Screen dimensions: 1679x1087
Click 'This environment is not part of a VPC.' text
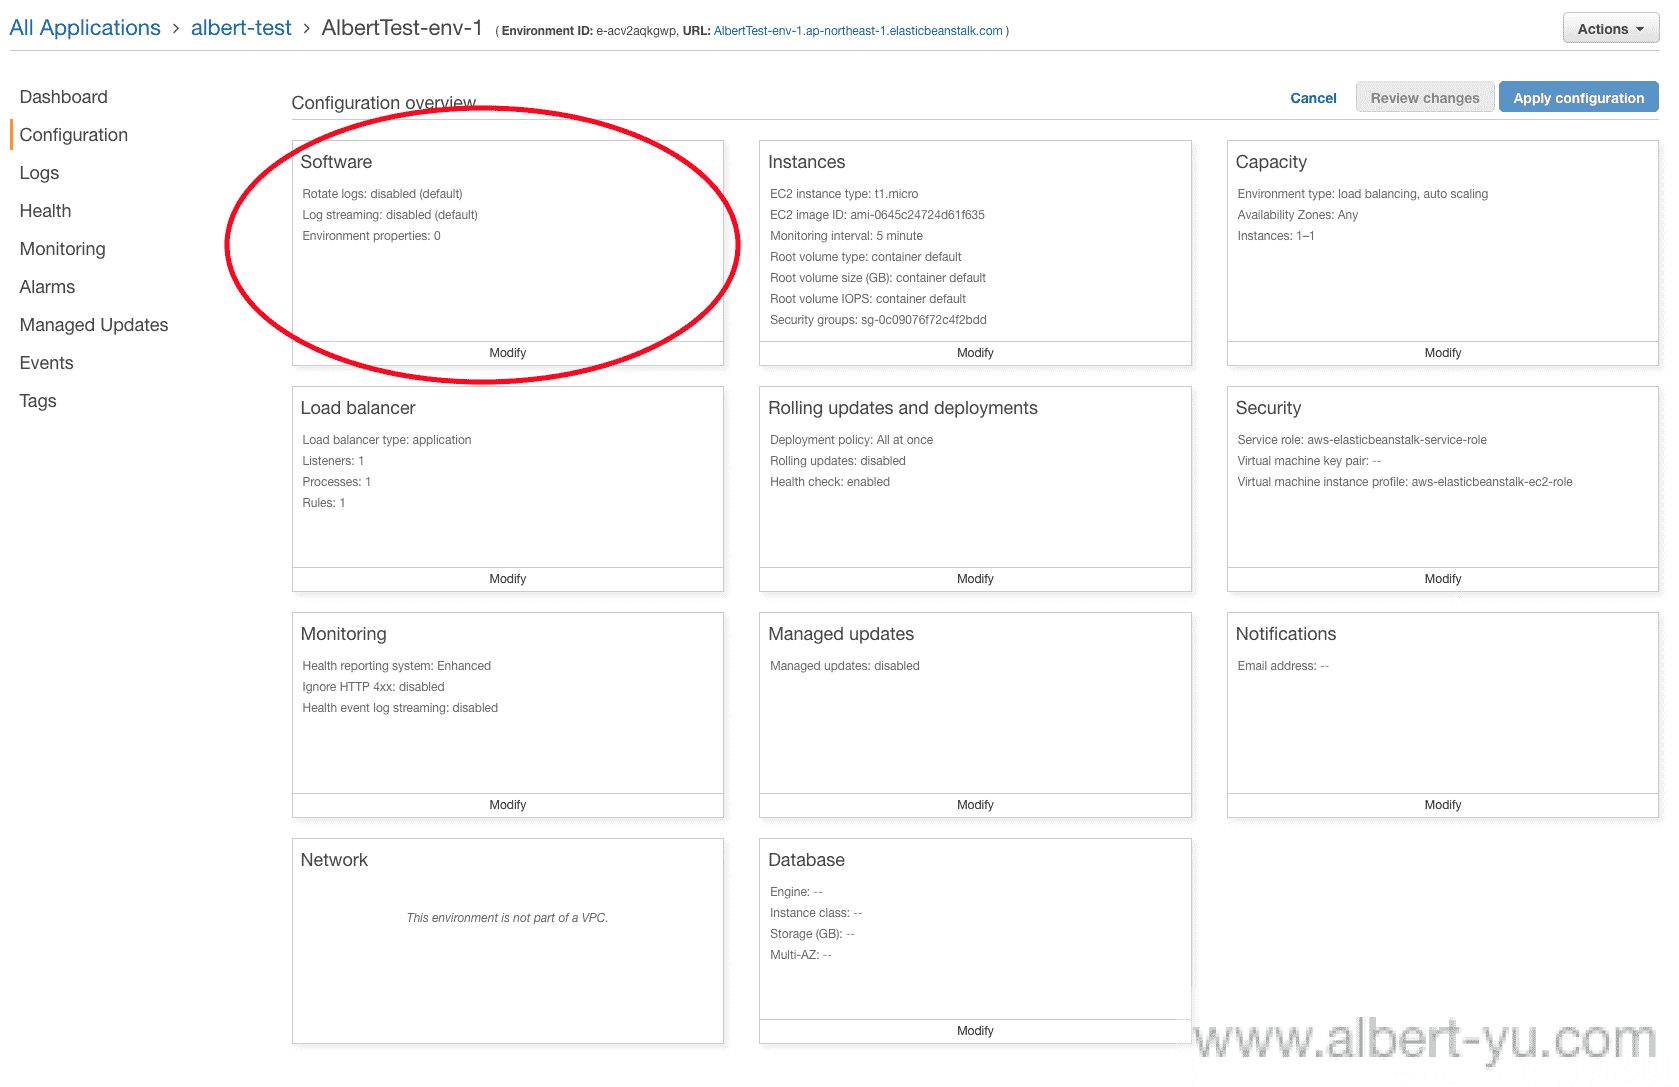(x=507, y=918)
